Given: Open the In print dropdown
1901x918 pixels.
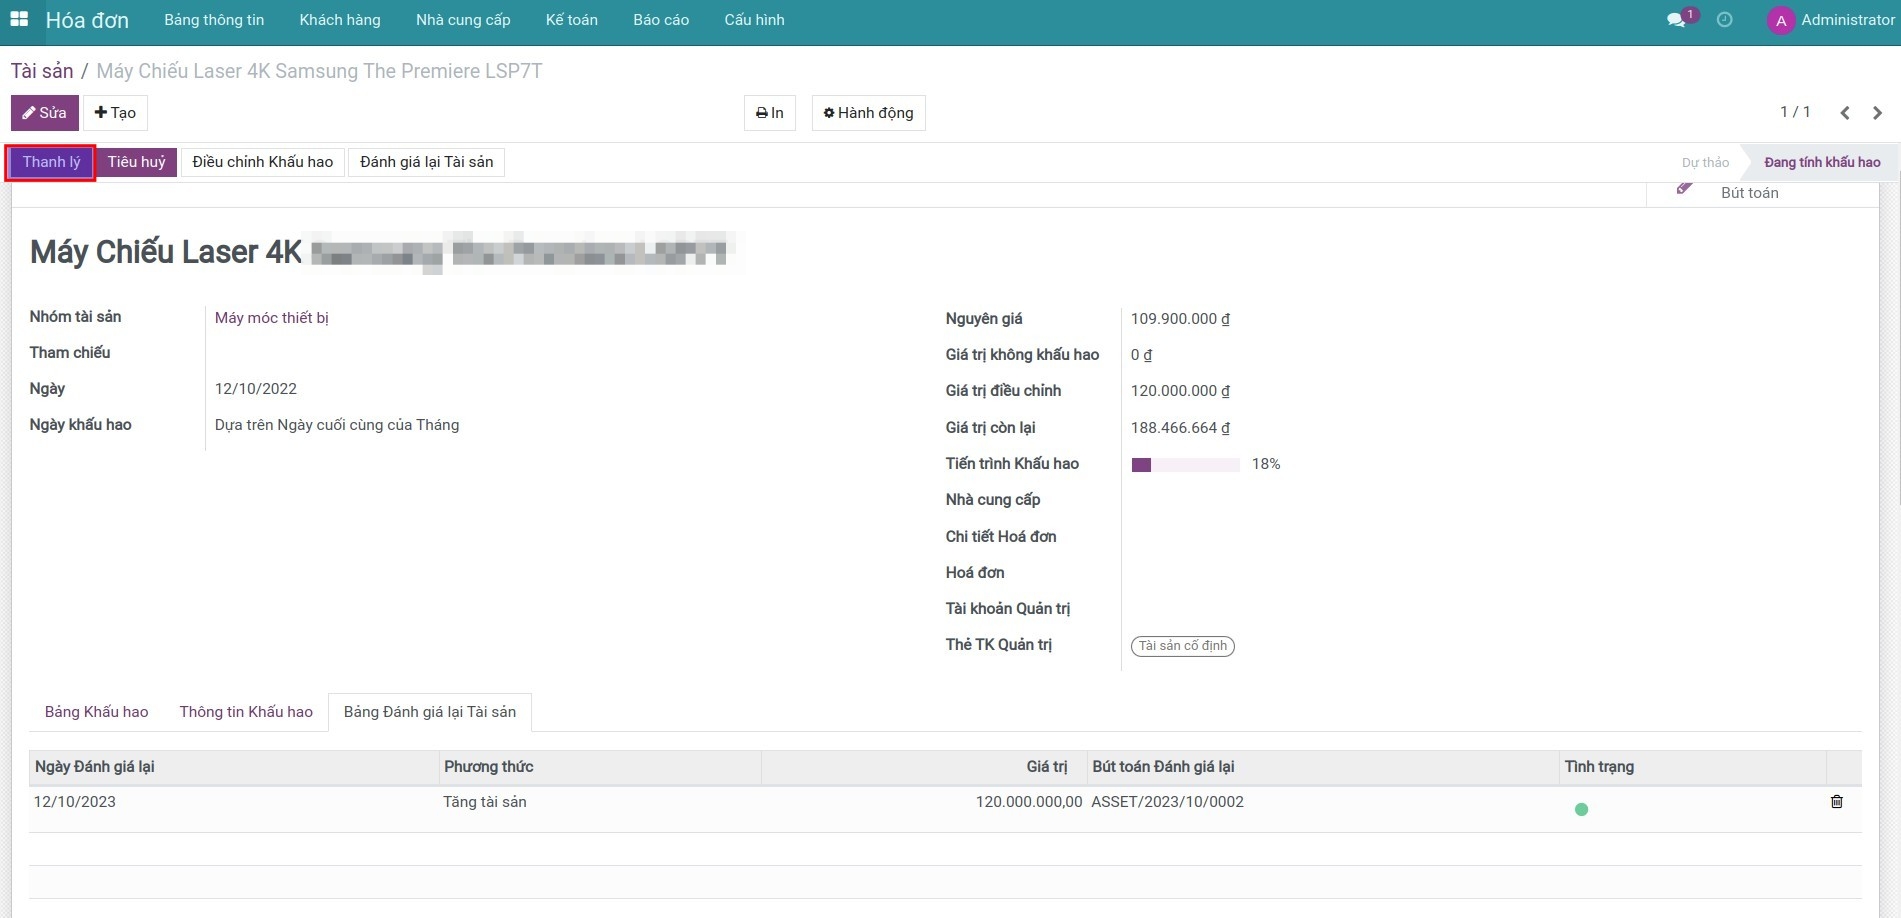Looking at the screenshot, I should tap(769, 113).
